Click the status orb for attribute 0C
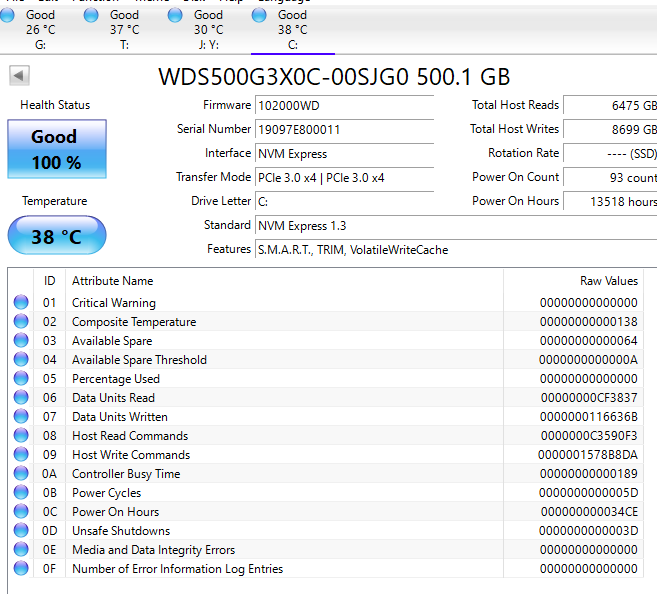Screen dimensions: 657x594 point(21,511)
